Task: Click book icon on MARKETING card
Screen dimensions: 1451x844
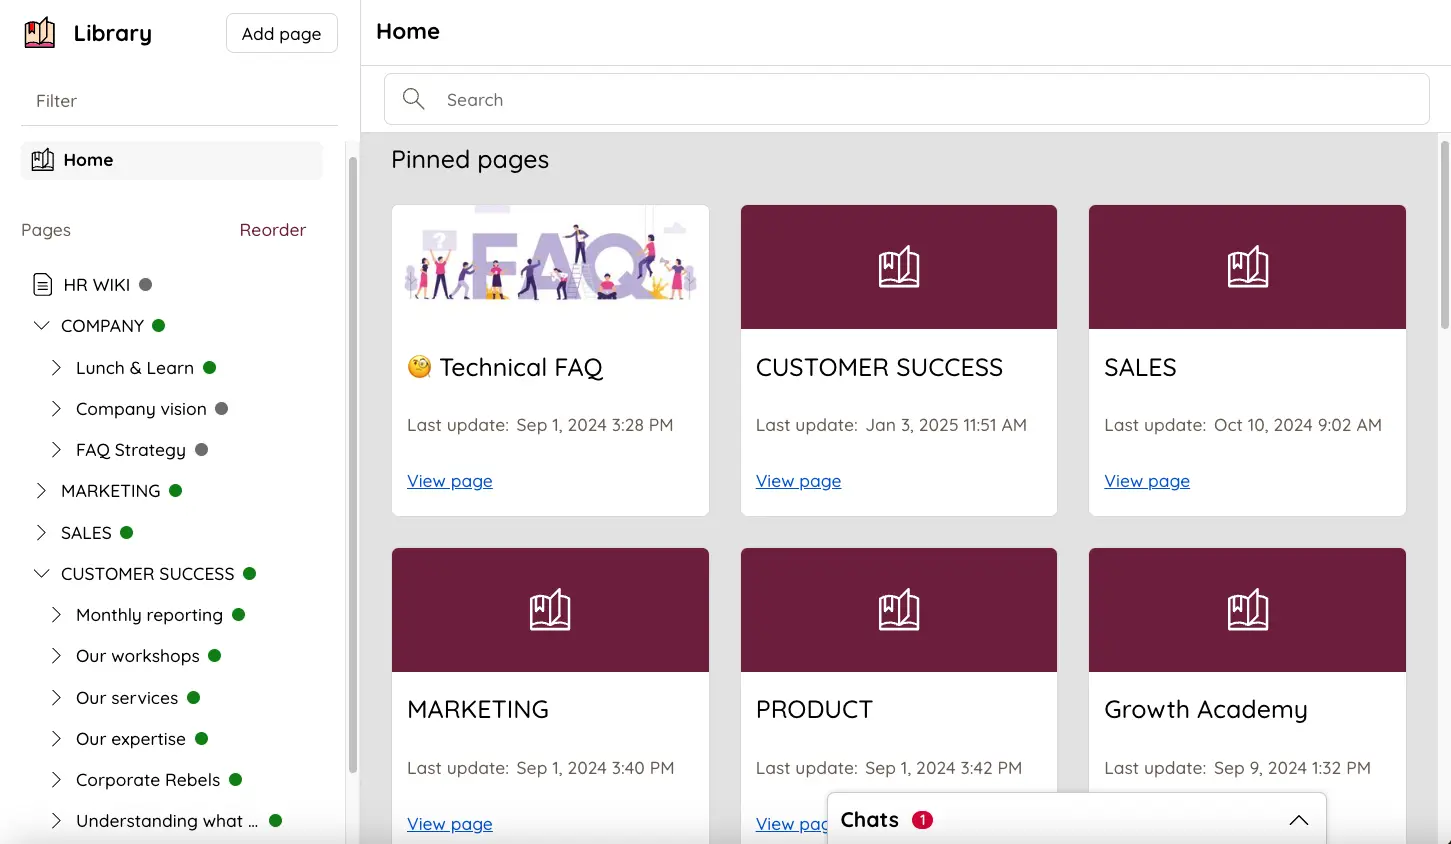Action: point(550,610)
